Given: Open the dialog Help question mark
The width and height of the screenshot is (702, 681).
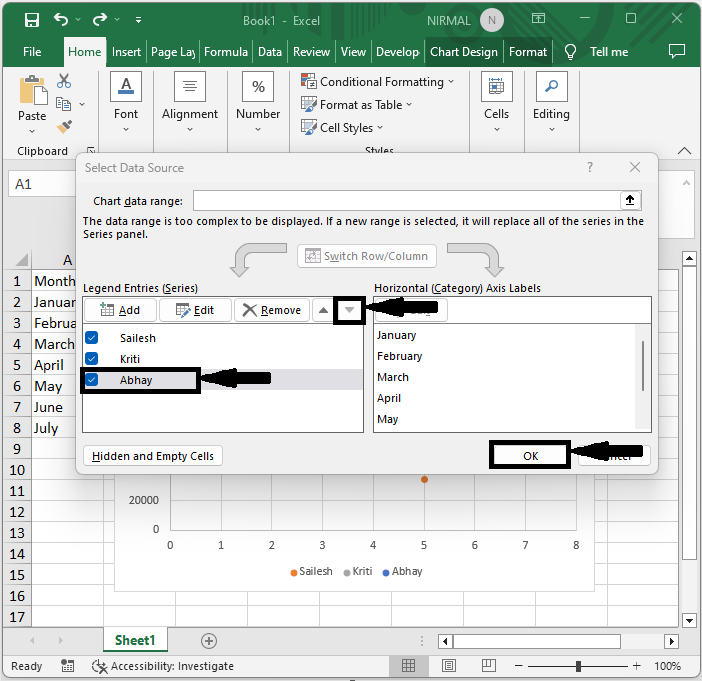Looking at the screenshot, I should (590, 168).
